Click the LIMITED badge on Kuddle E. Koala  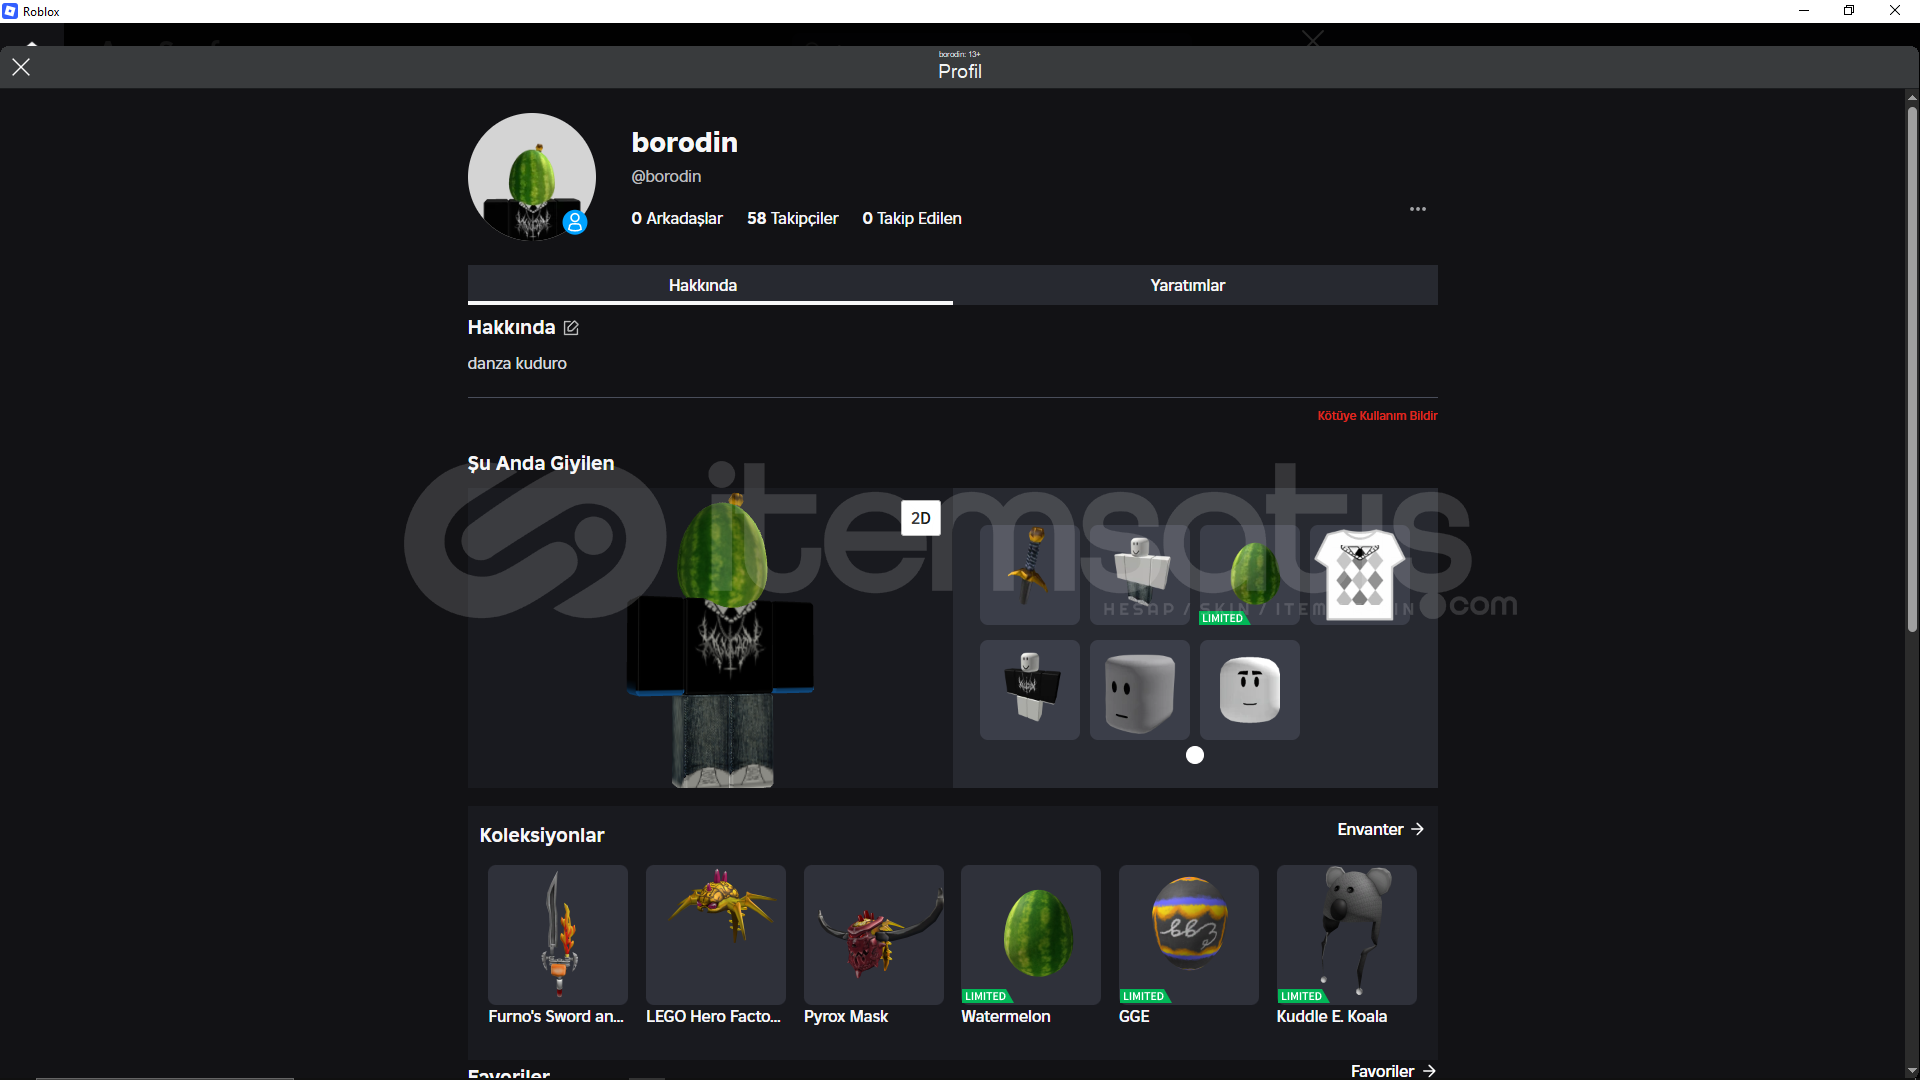click(1302, 996)
